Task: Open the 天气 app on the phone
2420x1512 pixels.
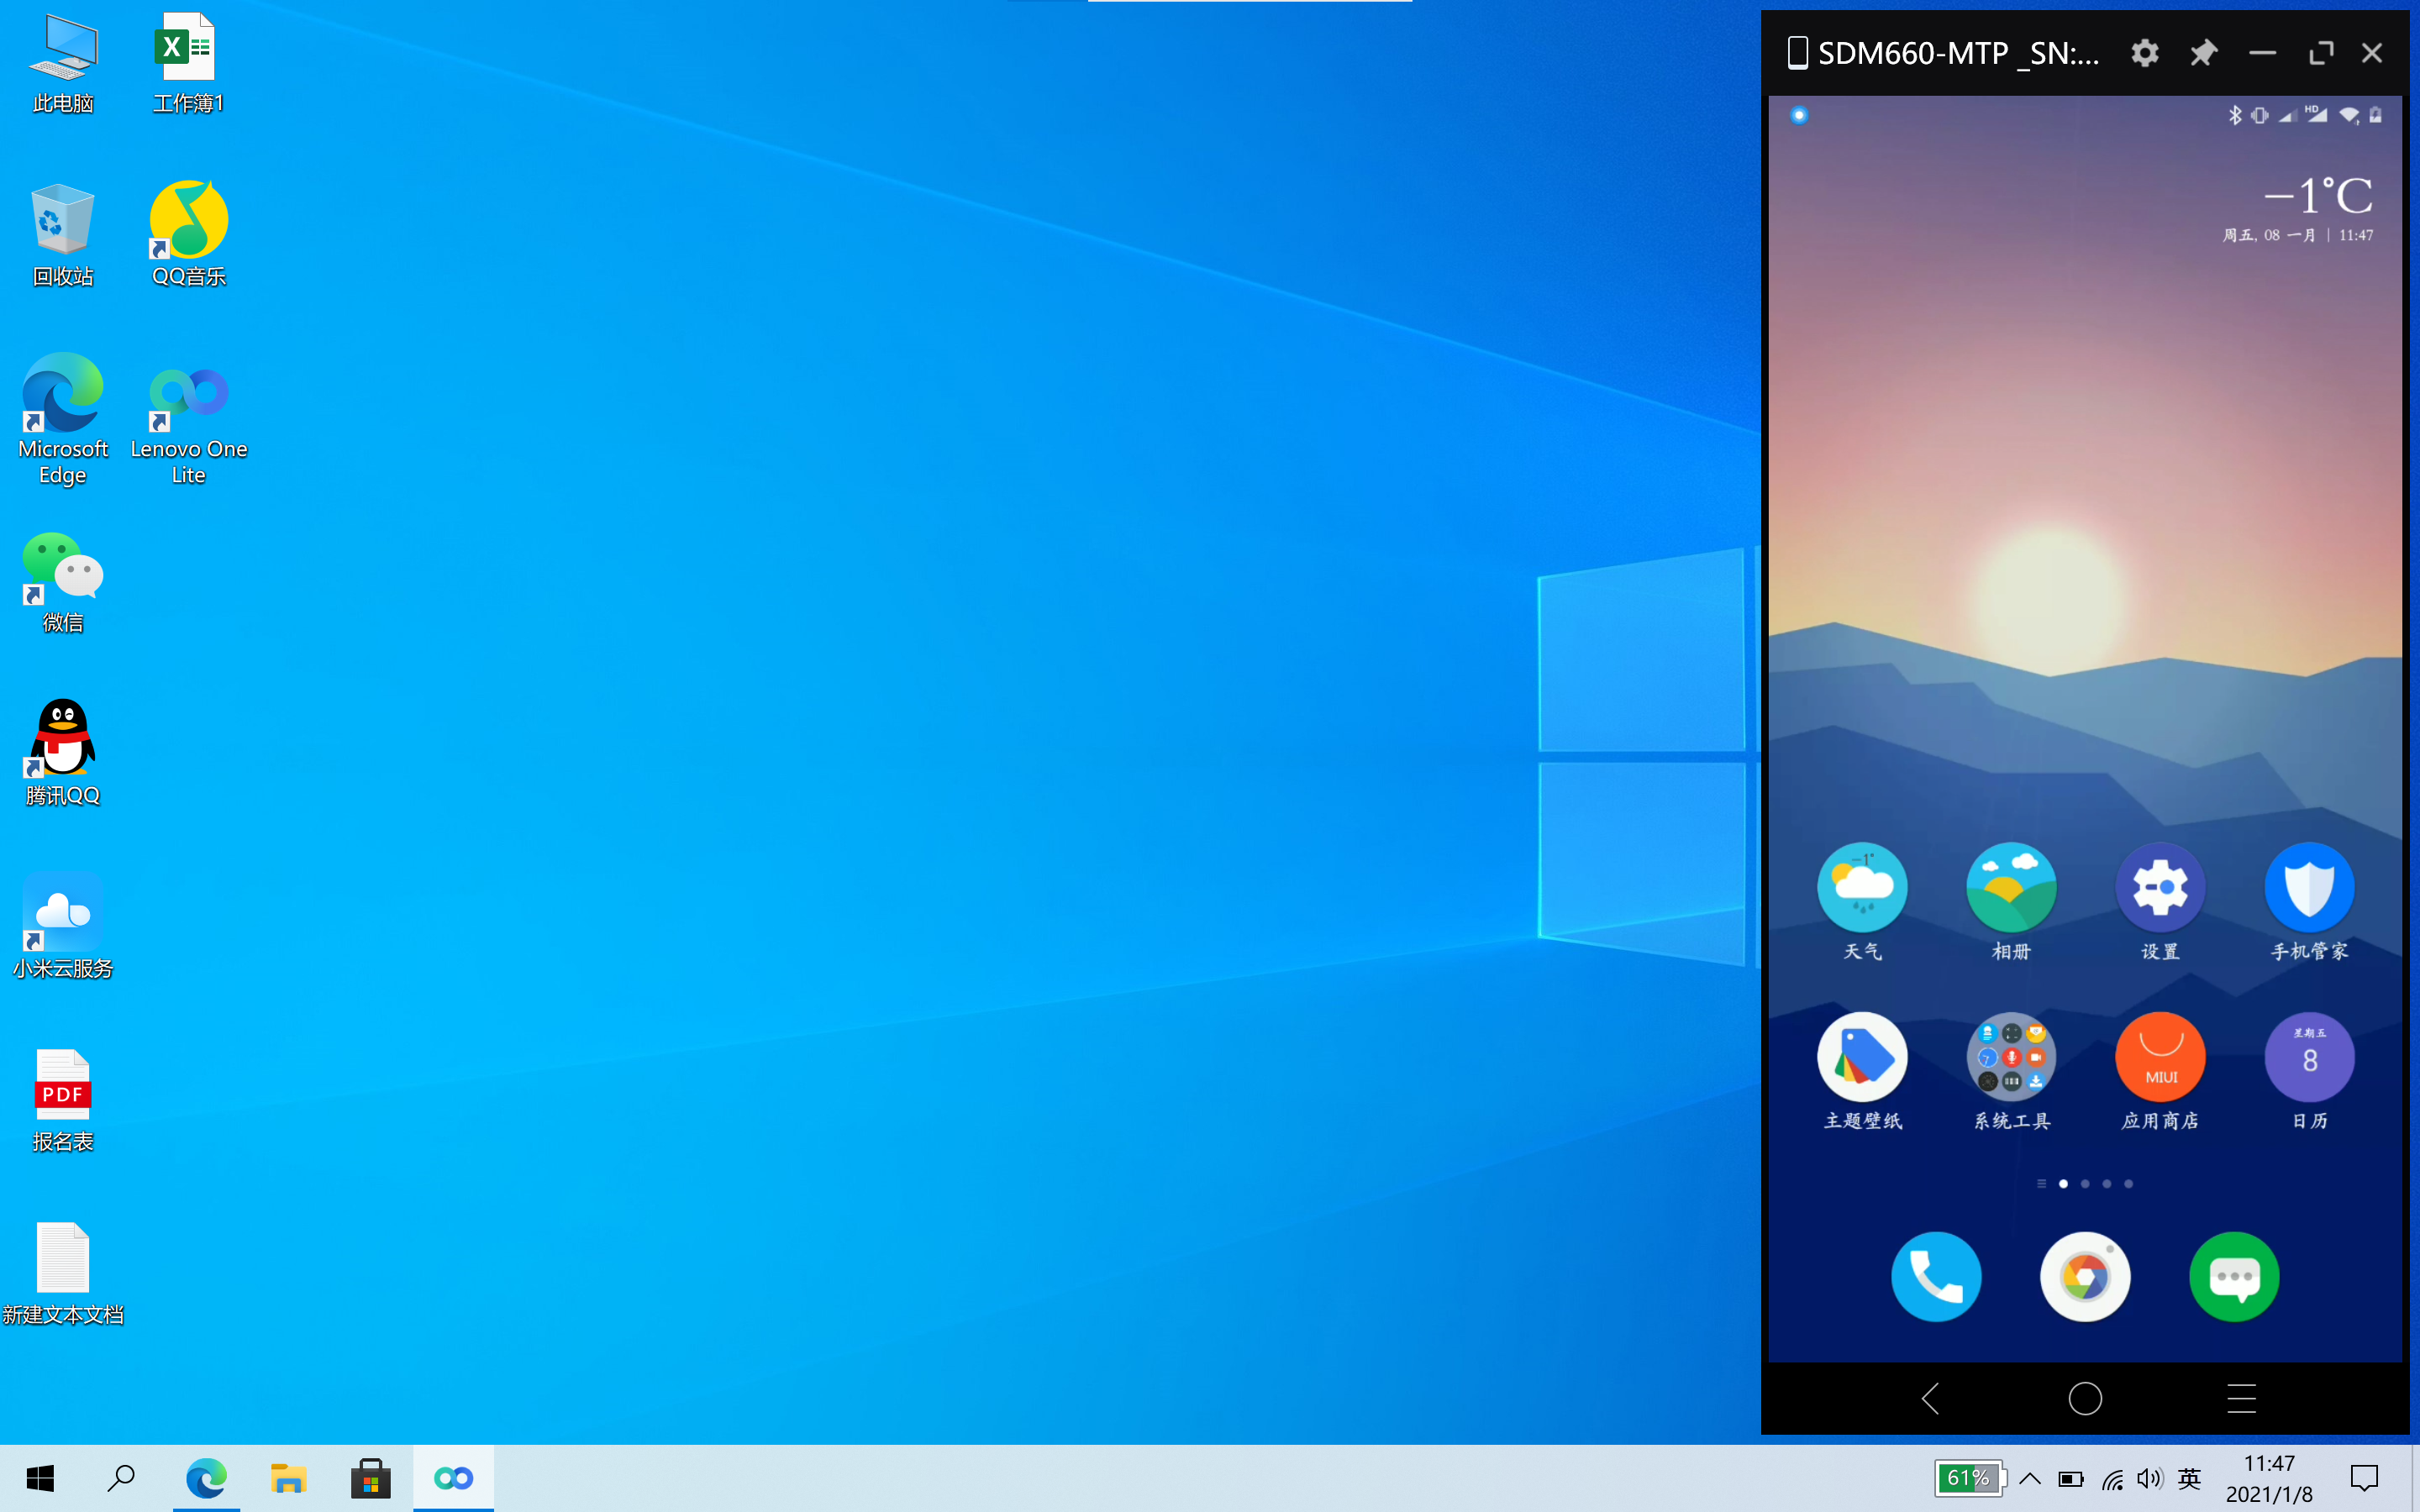Action: pyautogui.click(x=1862, y=903)
